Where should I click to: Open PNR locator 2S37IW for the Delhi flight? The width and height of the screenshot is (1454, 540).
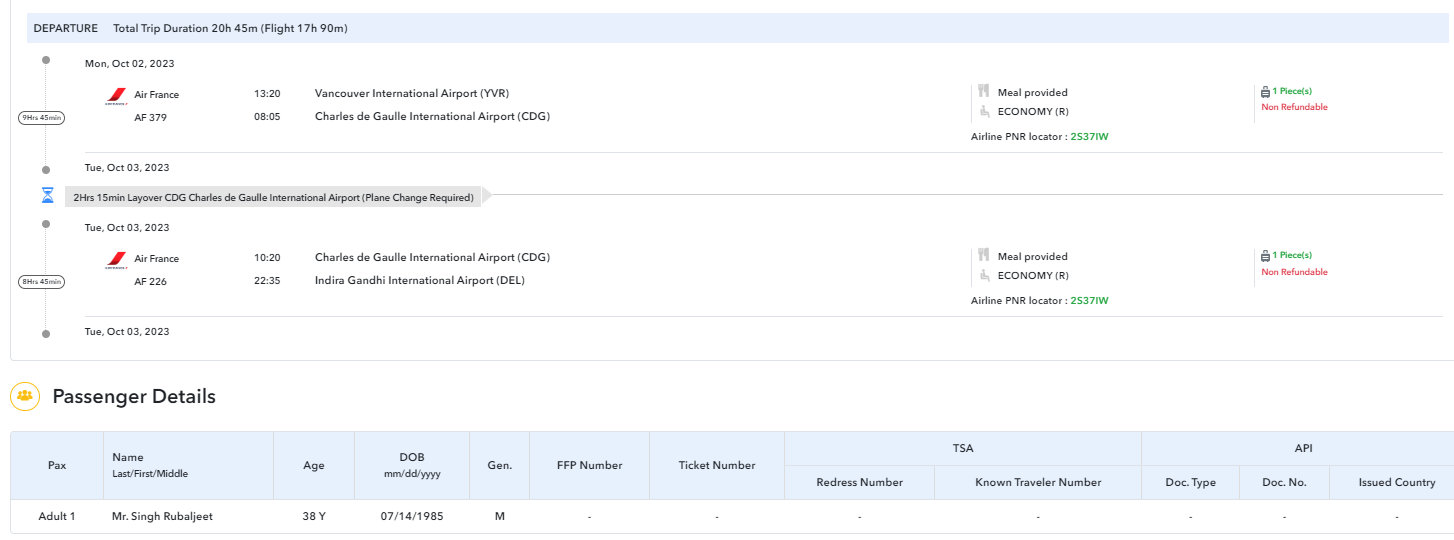pos(1089,301)
